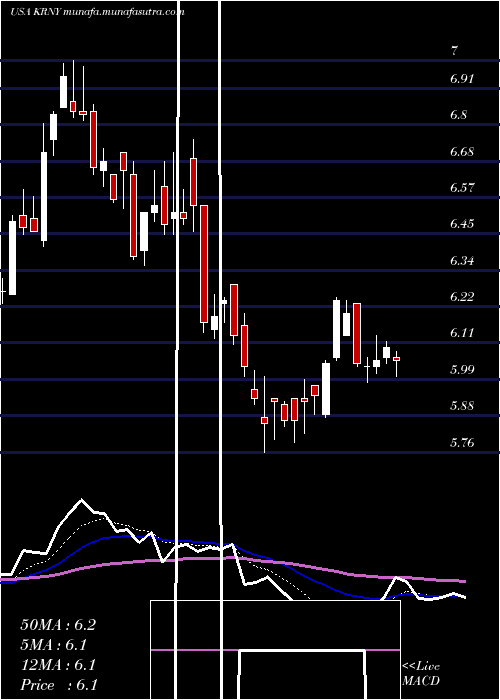This screenshot has width=500, height=700.
Task: Select the price label 6.68
Action: coord(462,152)
